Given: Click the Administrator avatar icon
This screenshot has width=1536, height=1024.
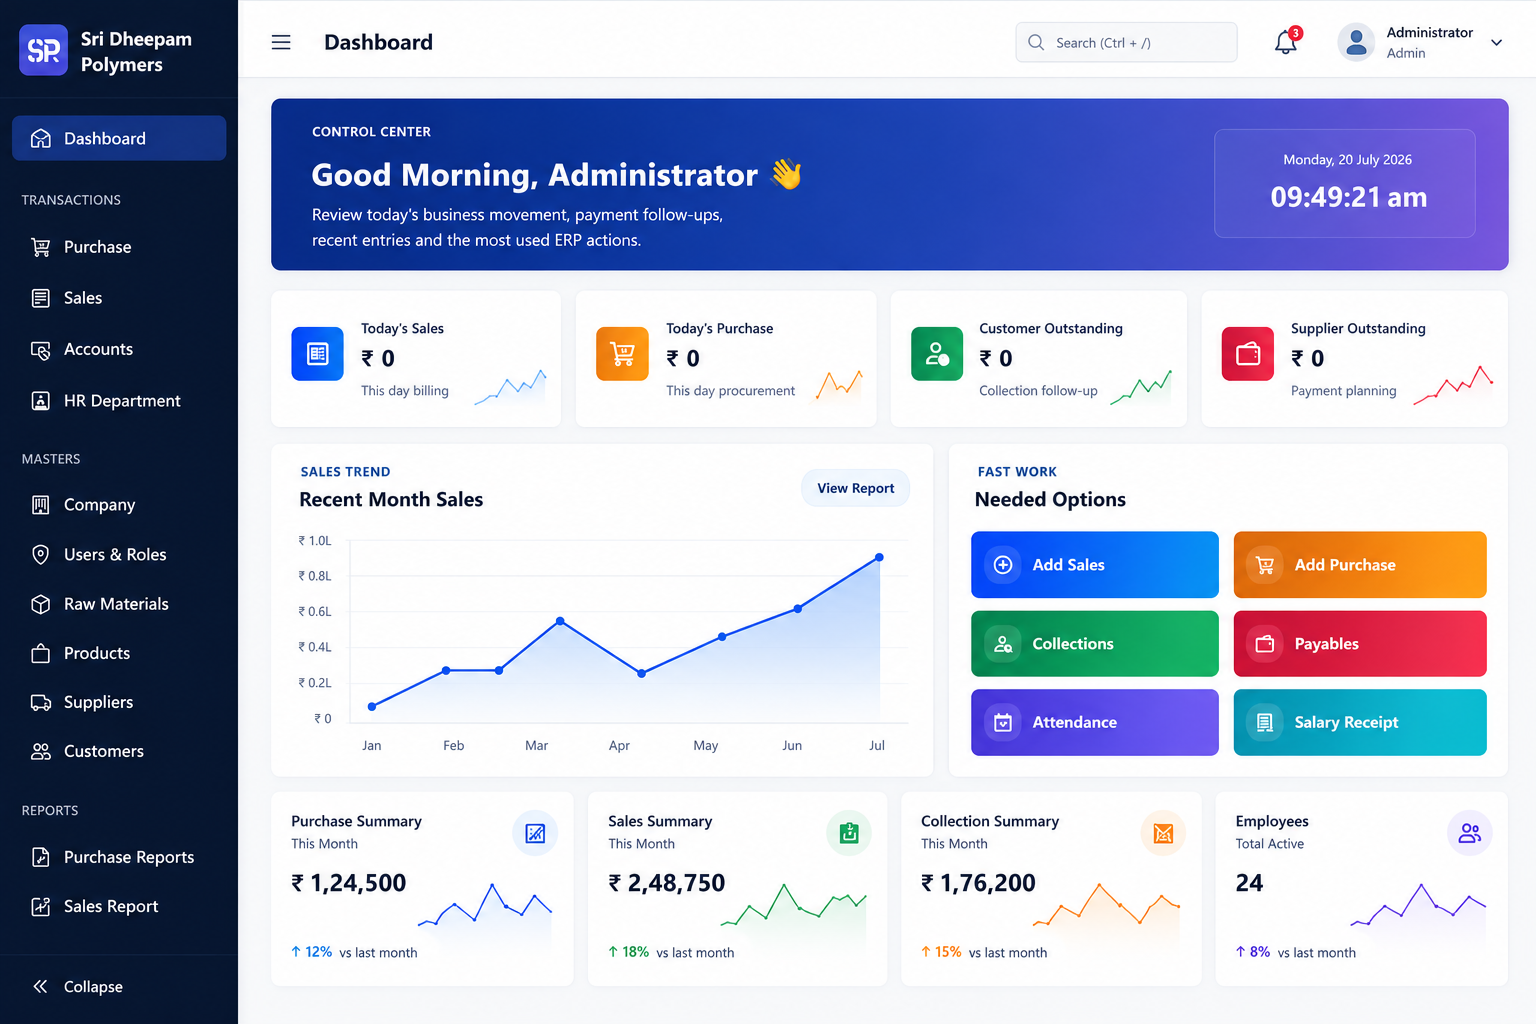Looking at the screenshot, I should 1356,42.
